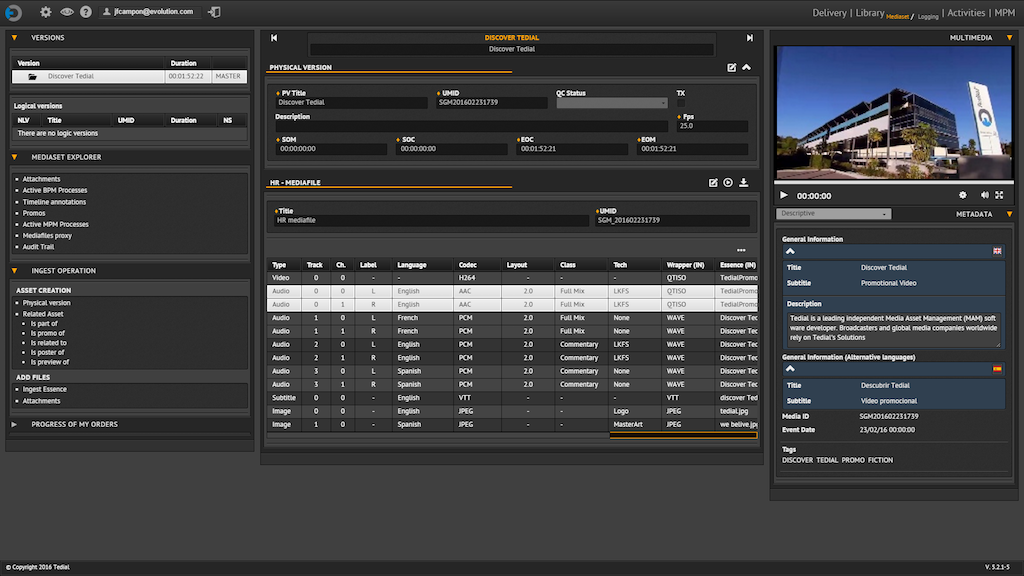The height and width of the screenshot is (576, 1024).
Task: Click the Spanish flag in Alternative languages
Action: 997,369
